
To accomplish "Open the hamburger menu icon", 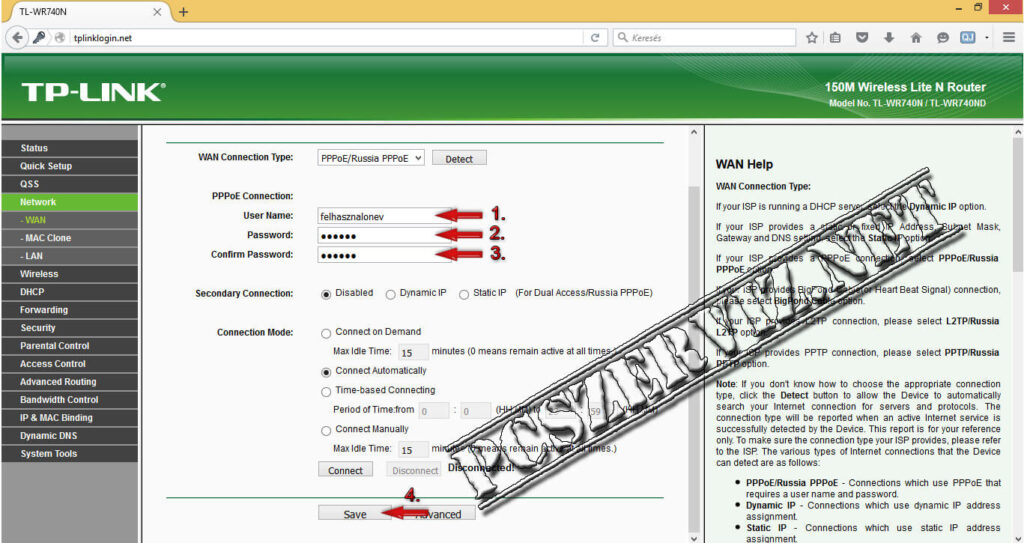I will coord(1009,38).
